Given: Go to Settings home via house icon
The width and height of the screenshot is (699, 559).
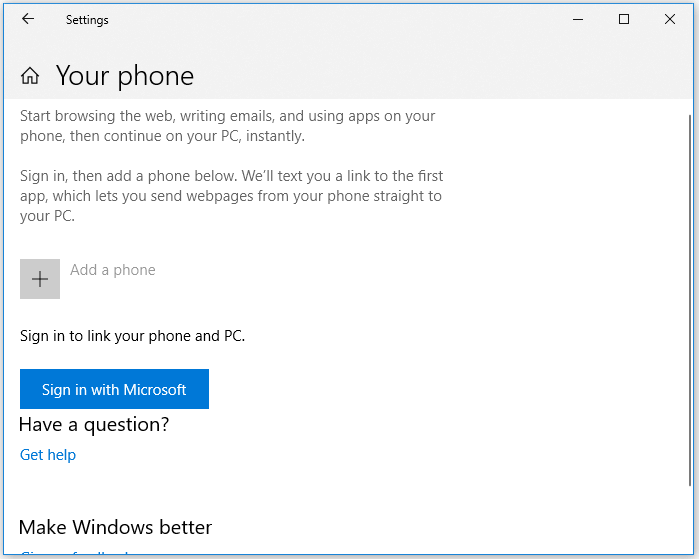Looking at the screenshot, I should [x=31, y=76].
